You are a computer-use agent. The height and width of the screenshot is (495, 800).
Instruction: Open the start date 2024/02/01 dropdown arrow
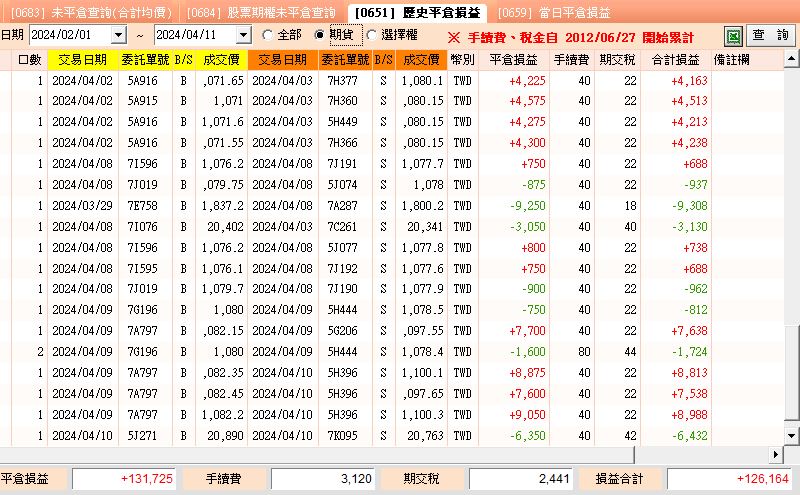click(119, 36)
